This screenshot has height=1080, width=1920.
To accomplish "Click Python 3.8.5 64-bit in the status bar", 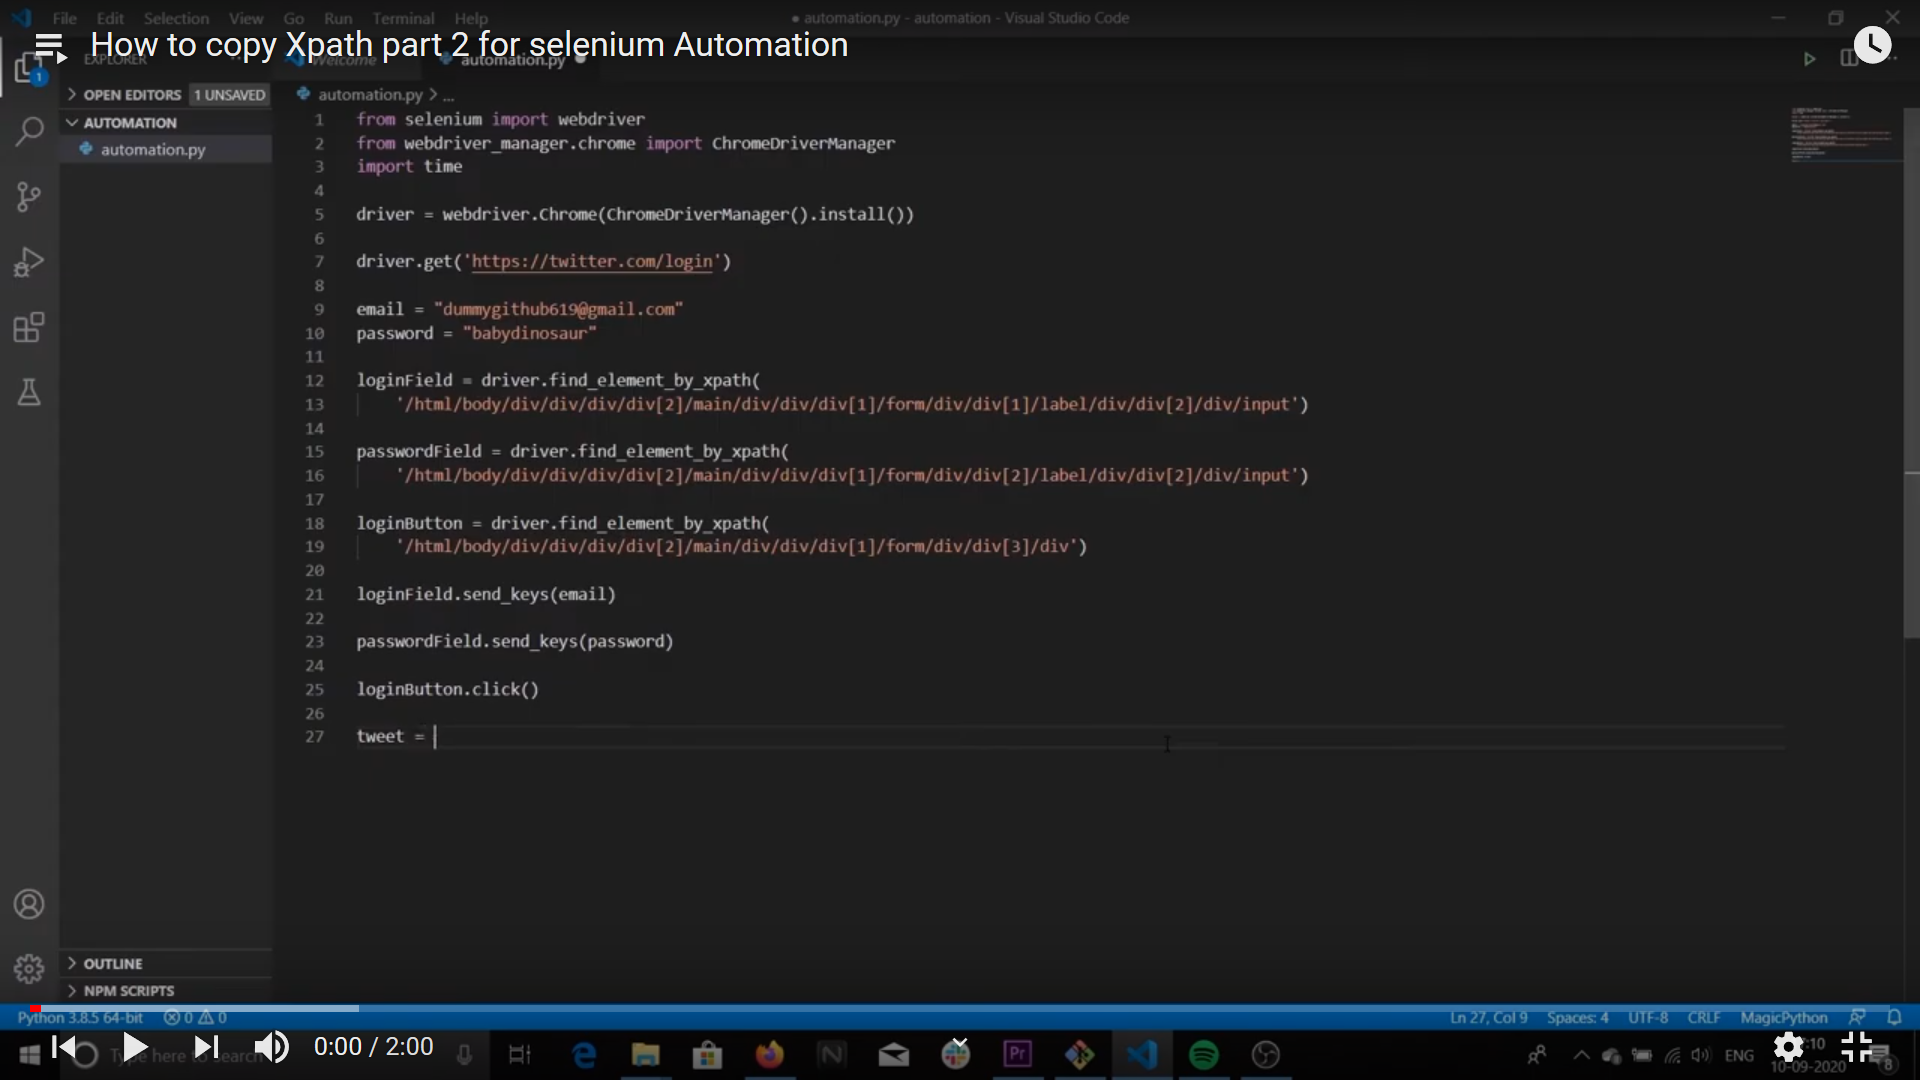I will [80, 1017].
